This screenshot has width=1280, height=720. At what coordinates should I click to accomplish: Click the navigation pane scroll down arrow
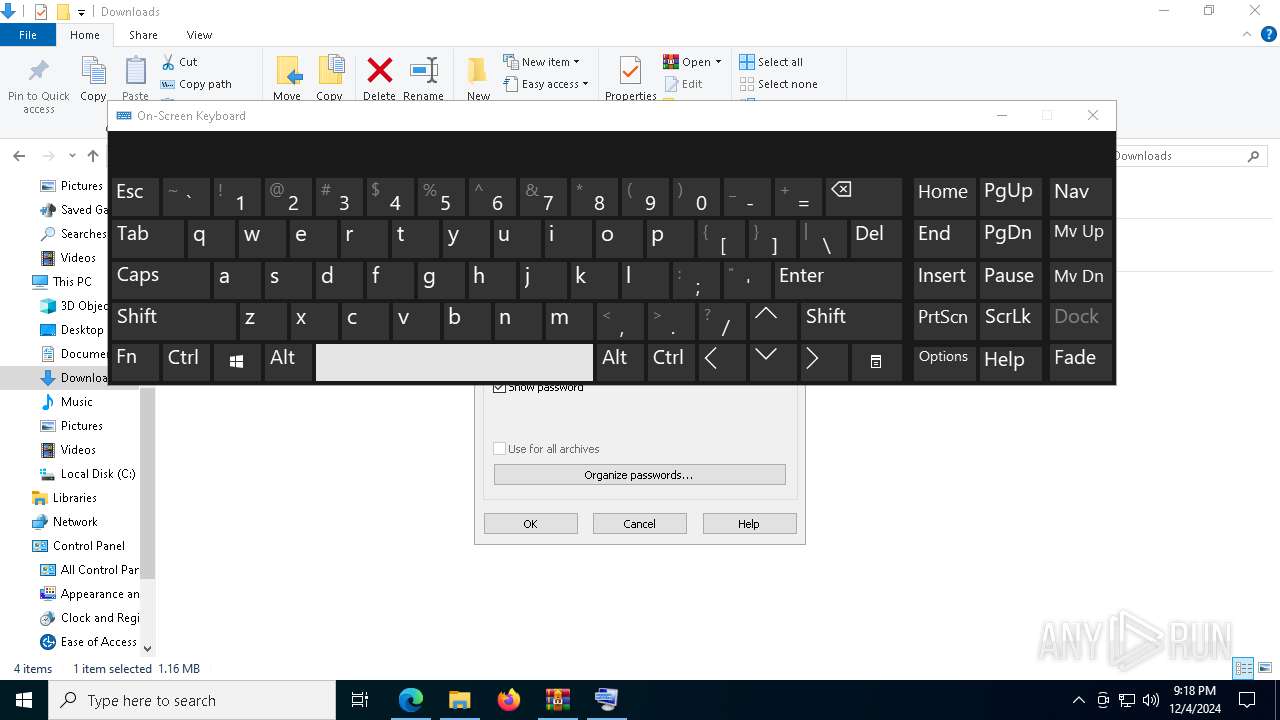[148, 649]
